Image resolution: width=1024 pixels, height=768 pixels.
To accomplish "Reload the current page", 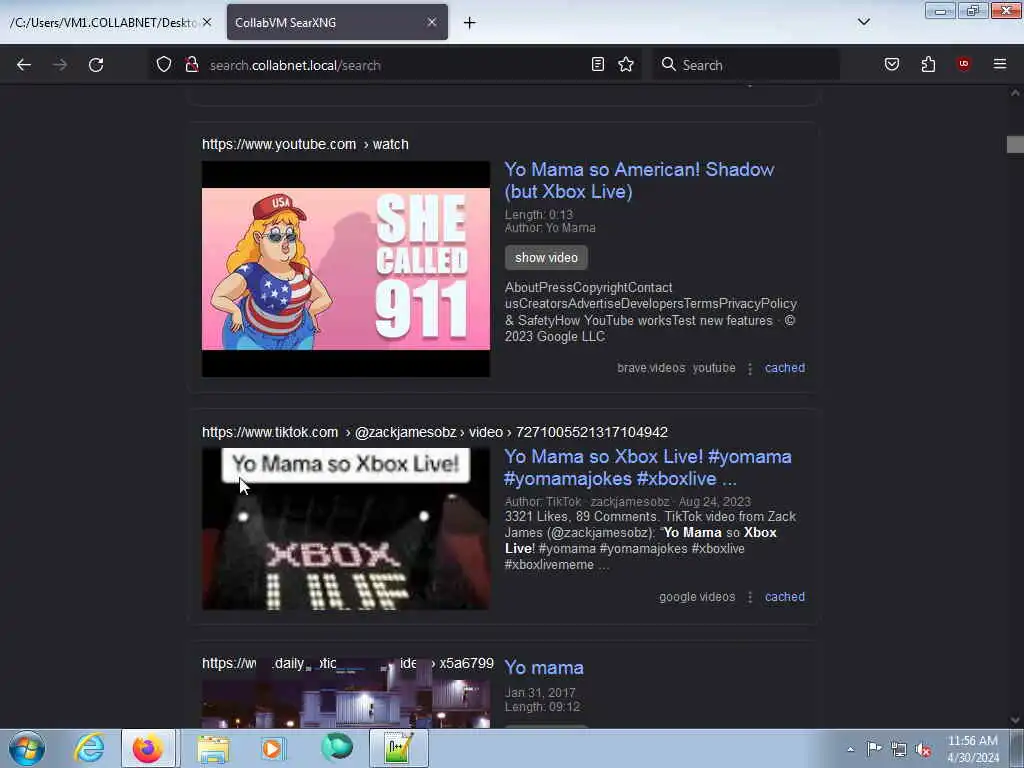I will pos(96,65).
